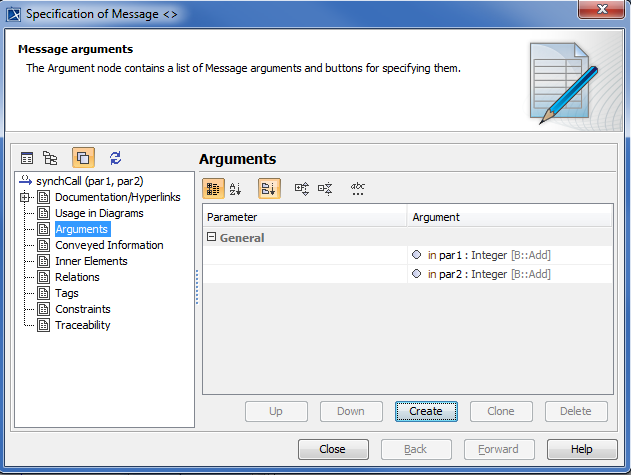This screenshot has width=631, height=475.
Task: Click the circle icon beside par2 argument
Action: (x=417, y=274)
